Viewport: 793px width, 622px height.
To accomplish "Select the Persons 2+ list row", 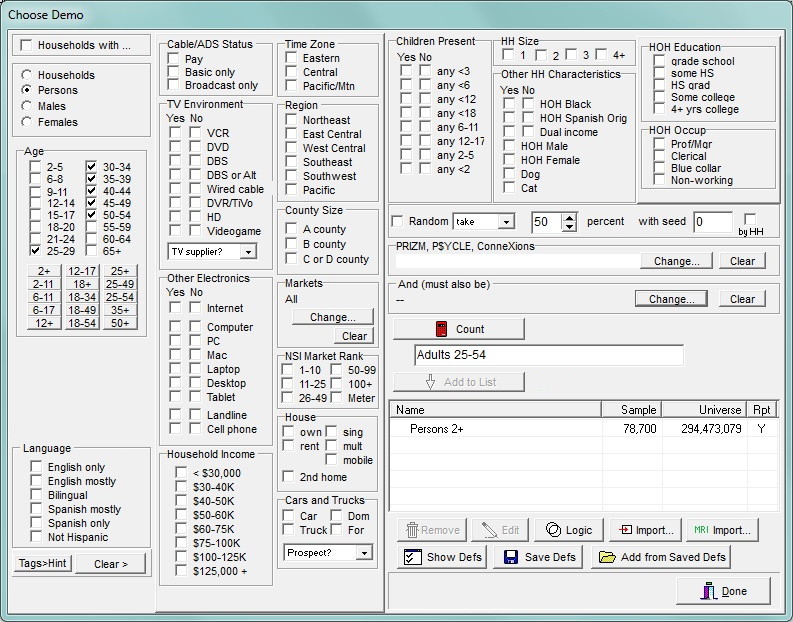I will (x=584, y=429).
